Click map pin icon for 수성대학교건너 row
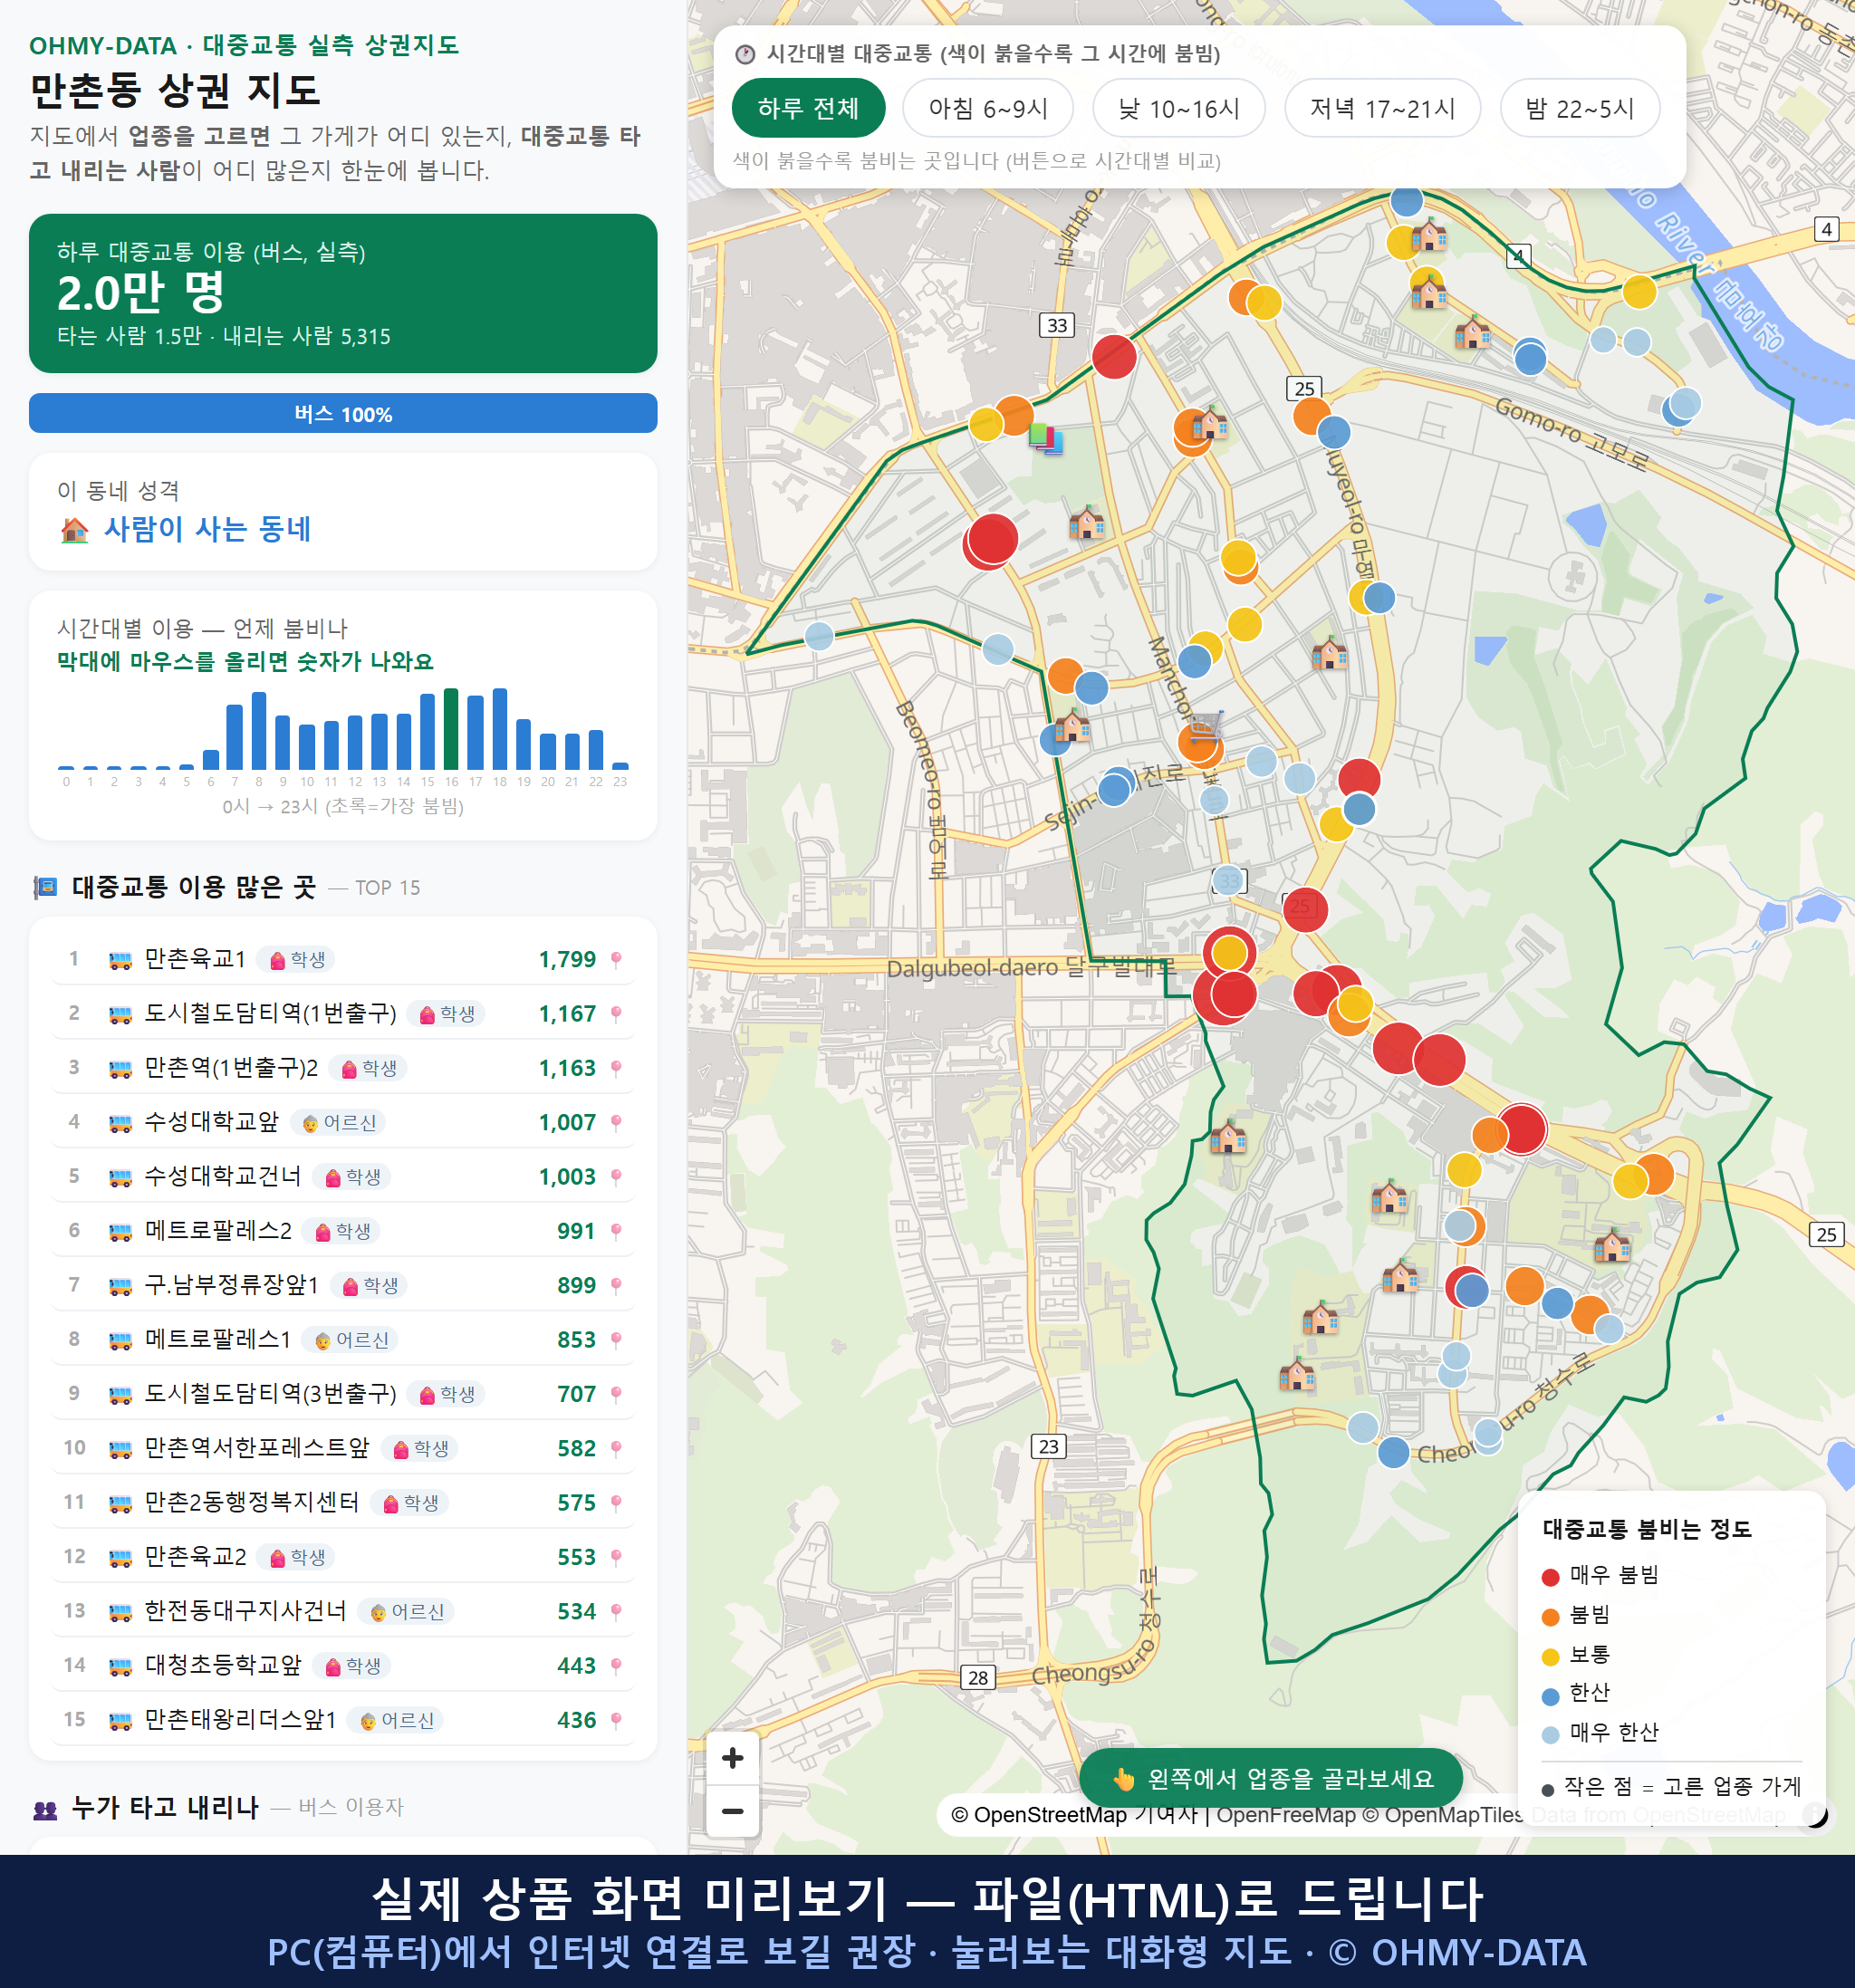The image size is (1855, 1988). [x=616, y=1177]
